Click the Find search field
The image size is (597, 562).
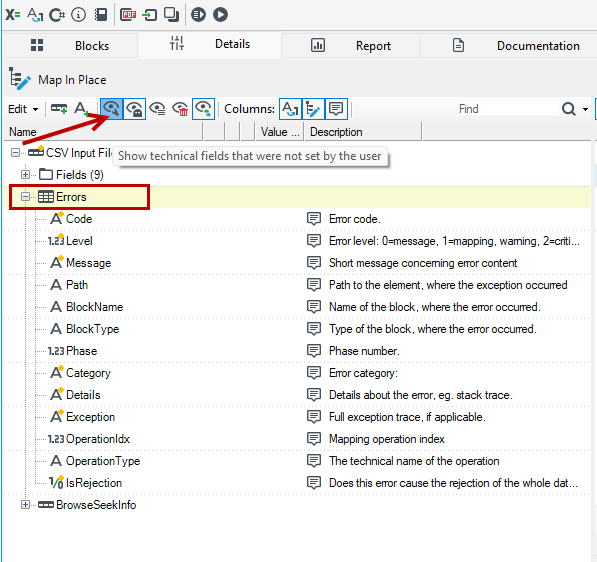(x=507, y=109)
